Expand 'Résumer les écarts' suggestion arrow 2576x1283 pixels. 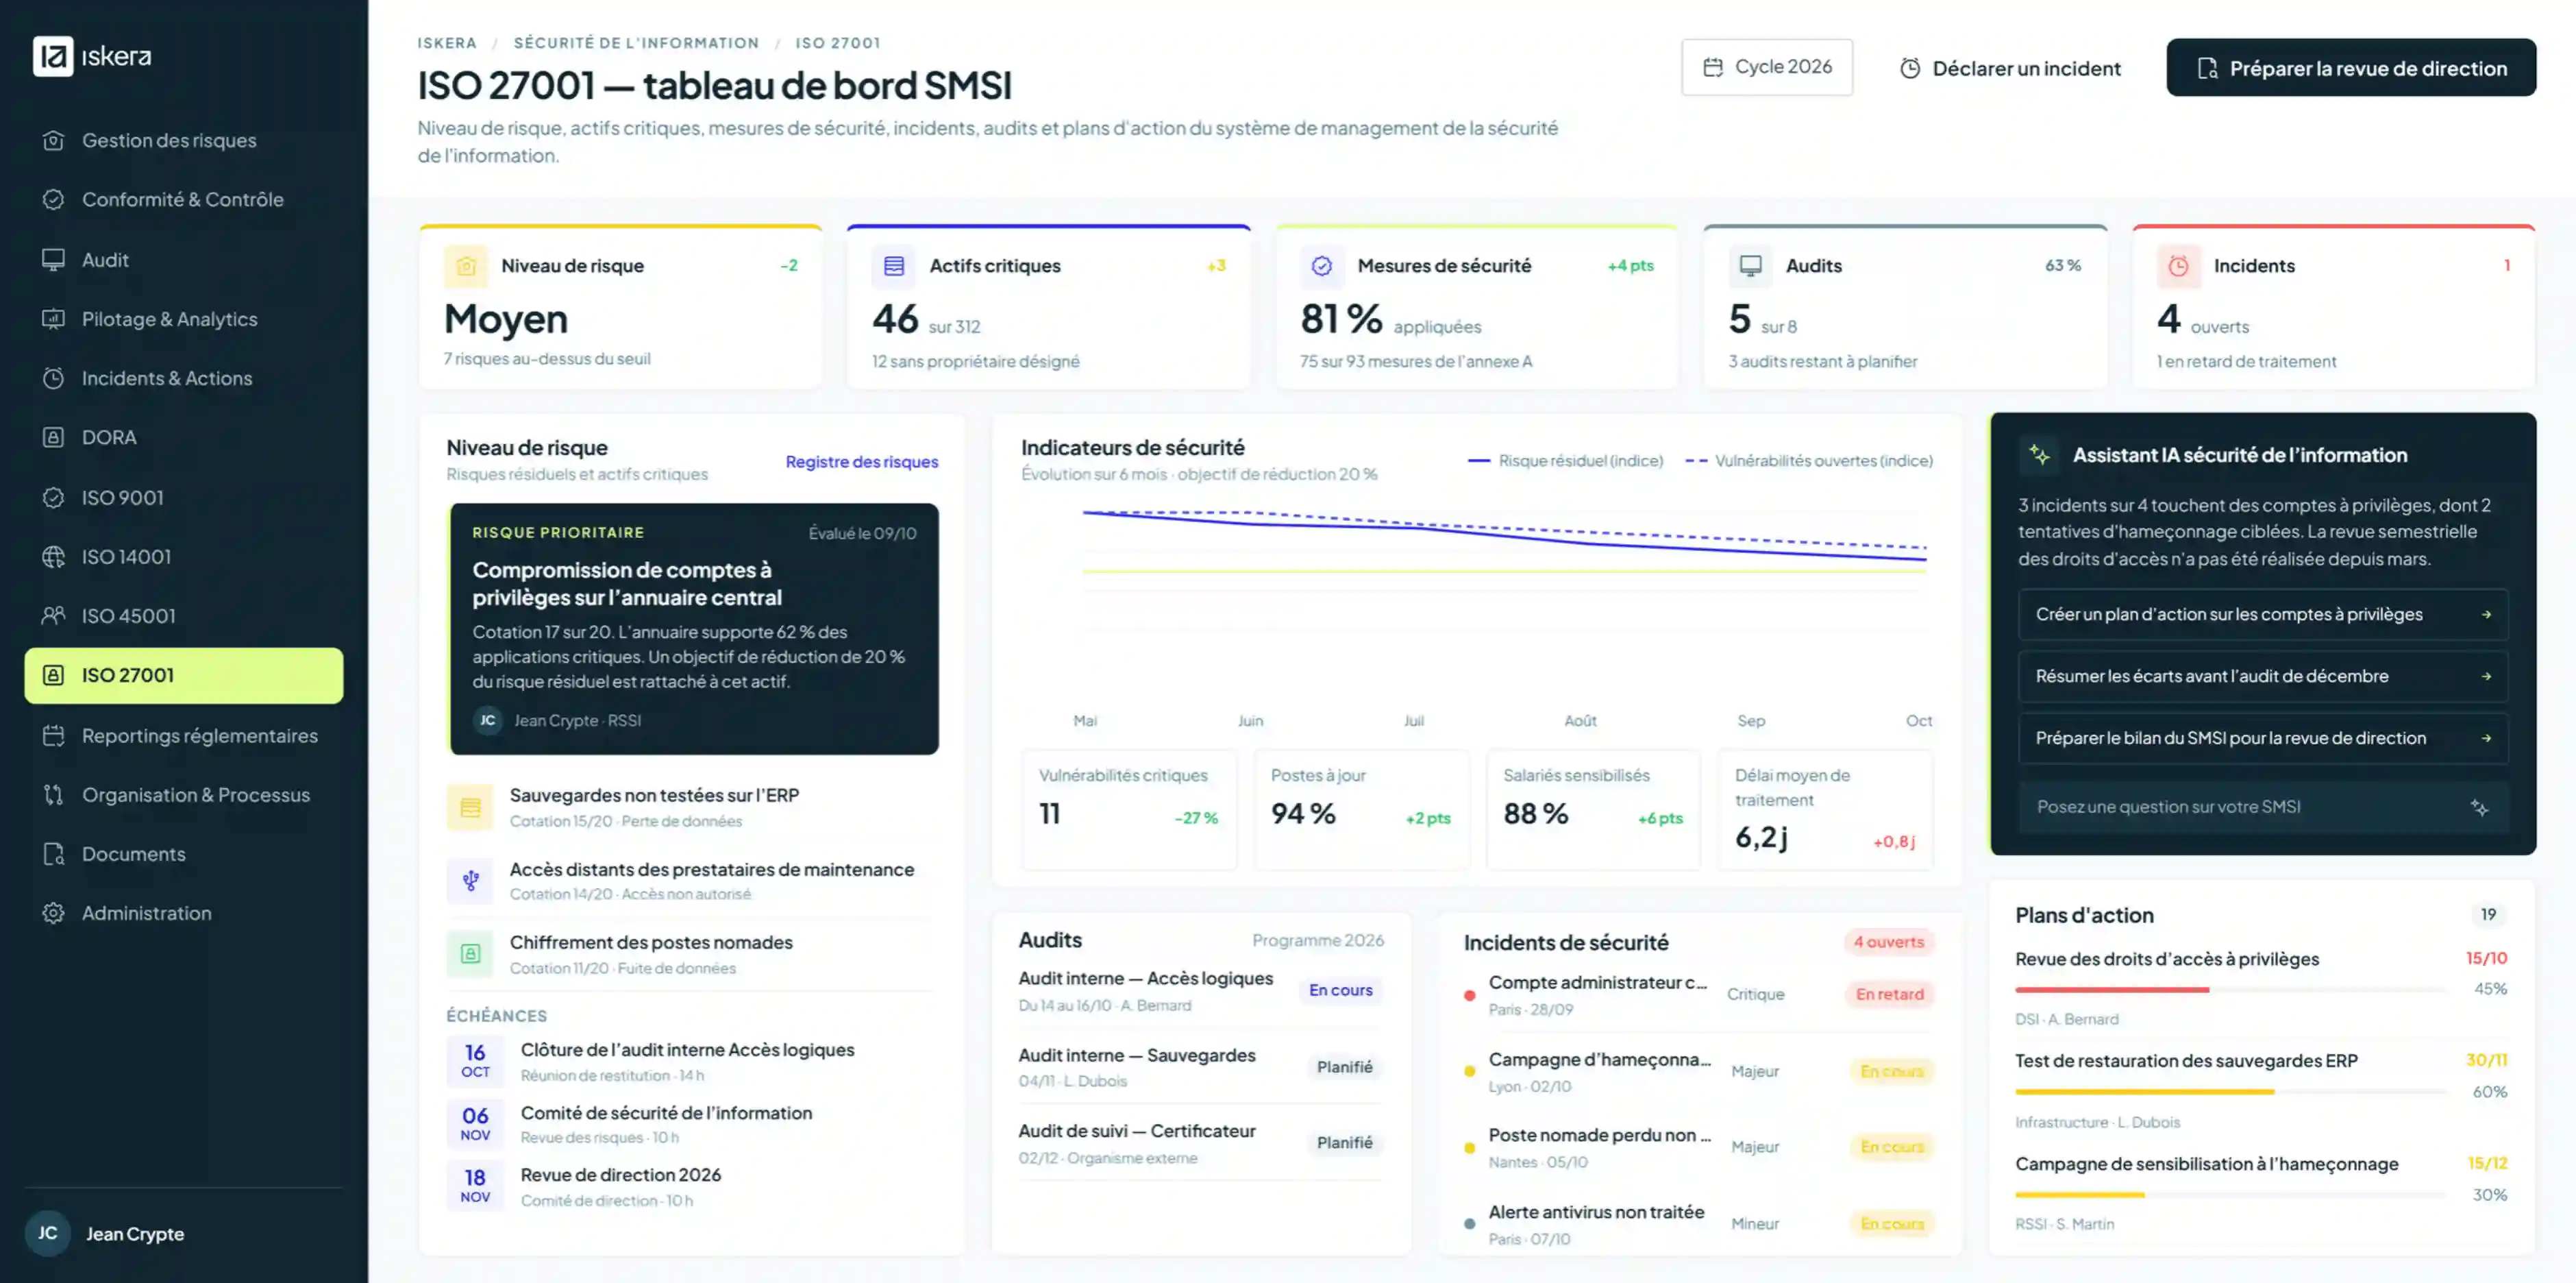point(2486,677)
